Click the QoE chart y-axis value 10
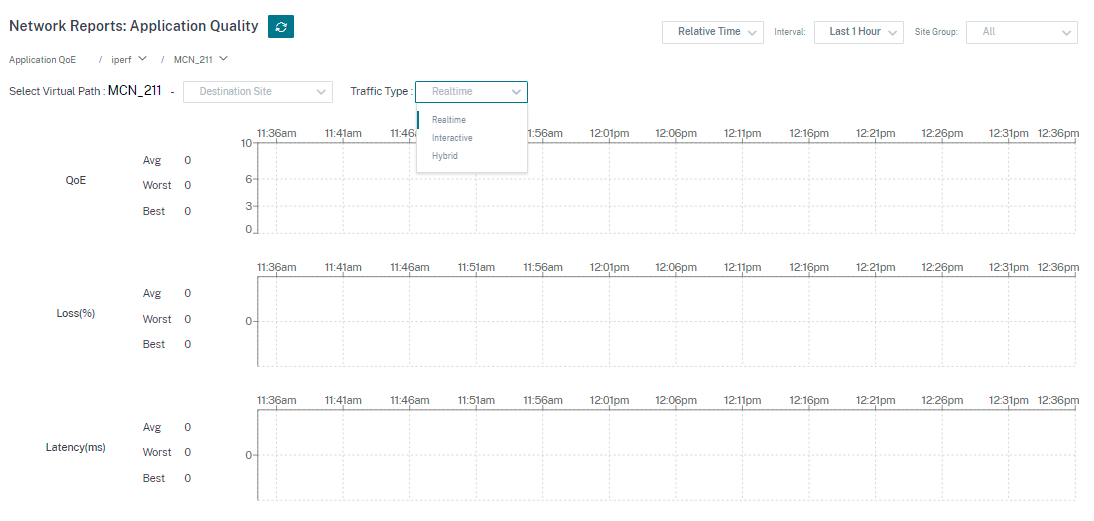The image size is (1094, 521). click(x=246, y=144)
